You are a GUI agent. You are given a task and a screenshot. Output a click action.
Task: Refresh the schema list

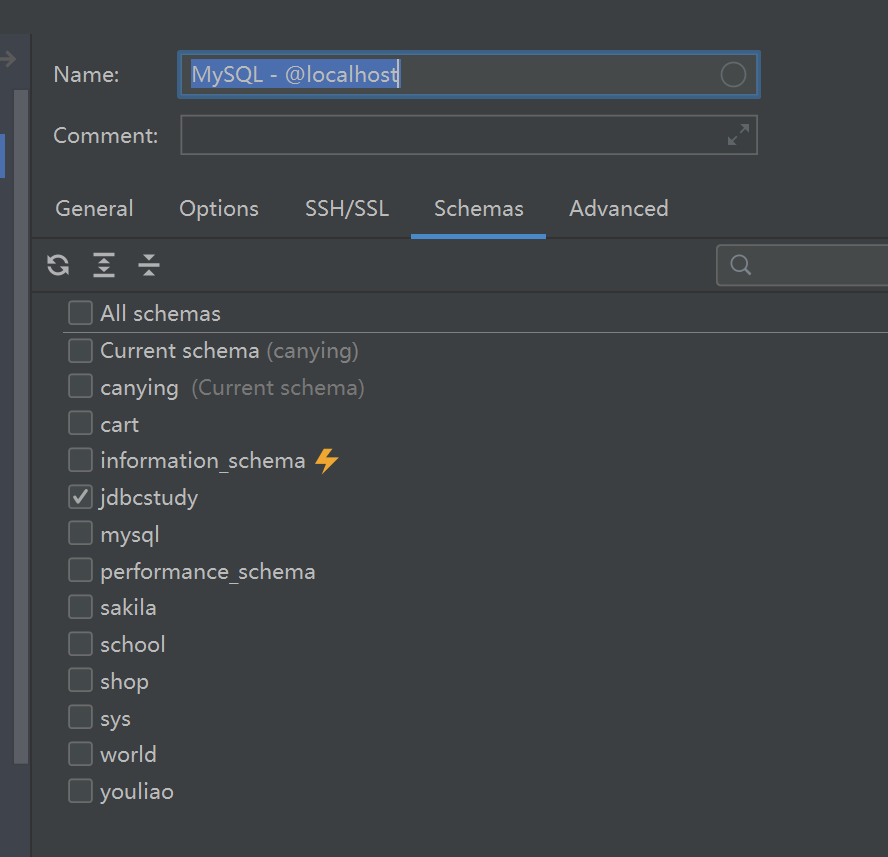coord(58,265)
